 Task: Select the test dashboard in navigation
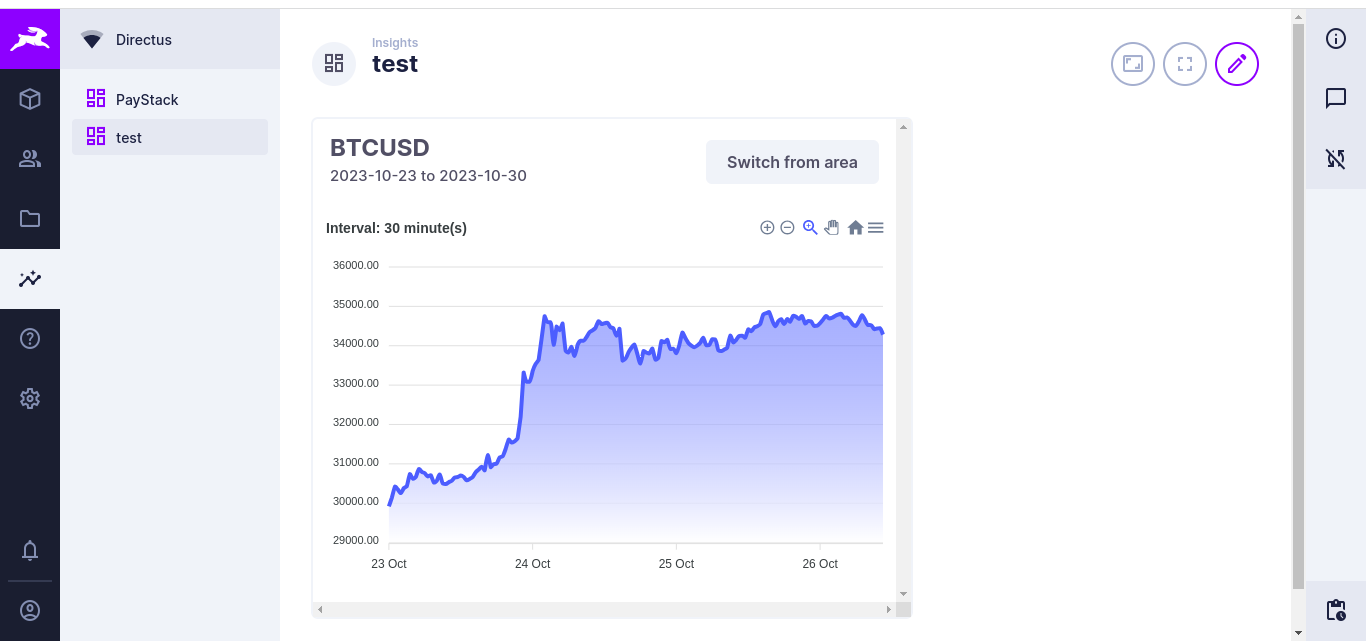[x=129, y=138]
